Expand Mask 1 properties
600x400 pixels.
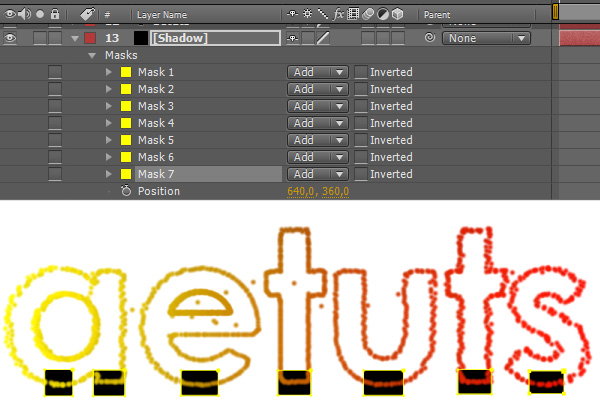109,72
